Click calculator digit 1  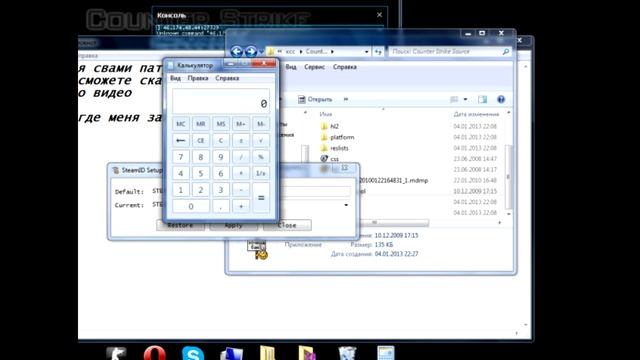[181, 190]
